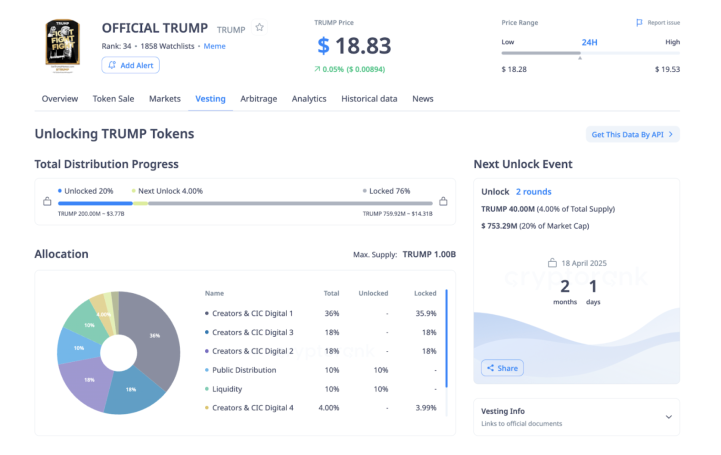The height and width of the screenshot is (455, 721).
Task: Click the 2 rounds unlock link
Action: (x=533, y=192)
